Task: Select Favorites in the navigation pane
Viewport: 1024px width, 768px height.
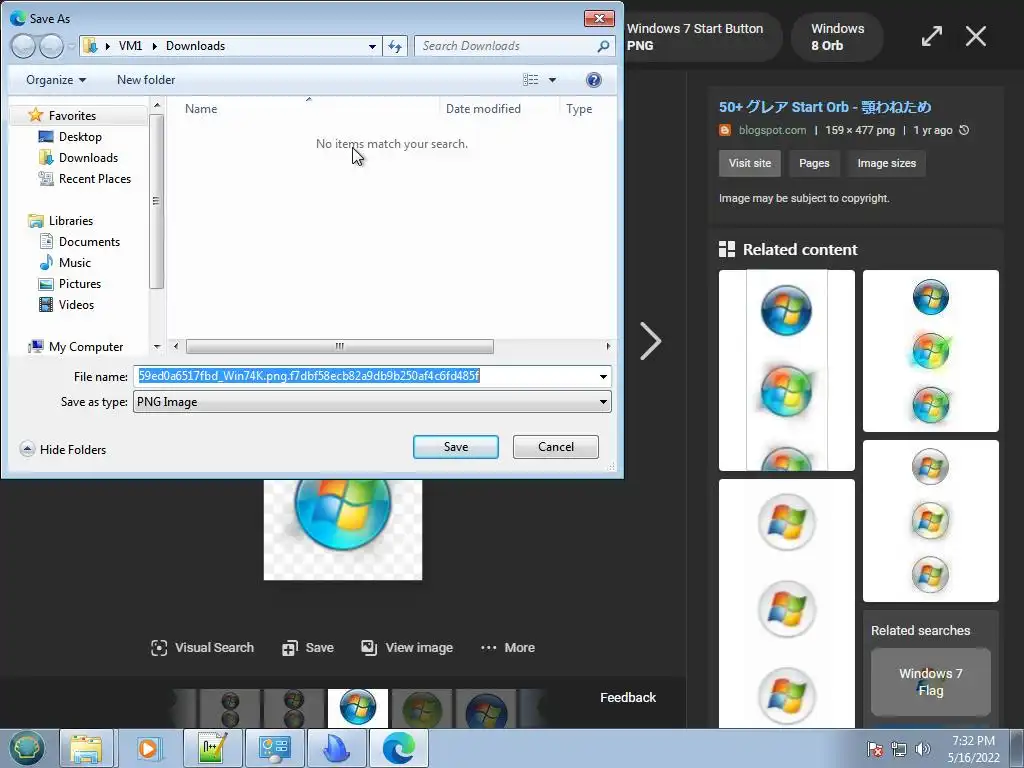Action: (x=72, y=116)
